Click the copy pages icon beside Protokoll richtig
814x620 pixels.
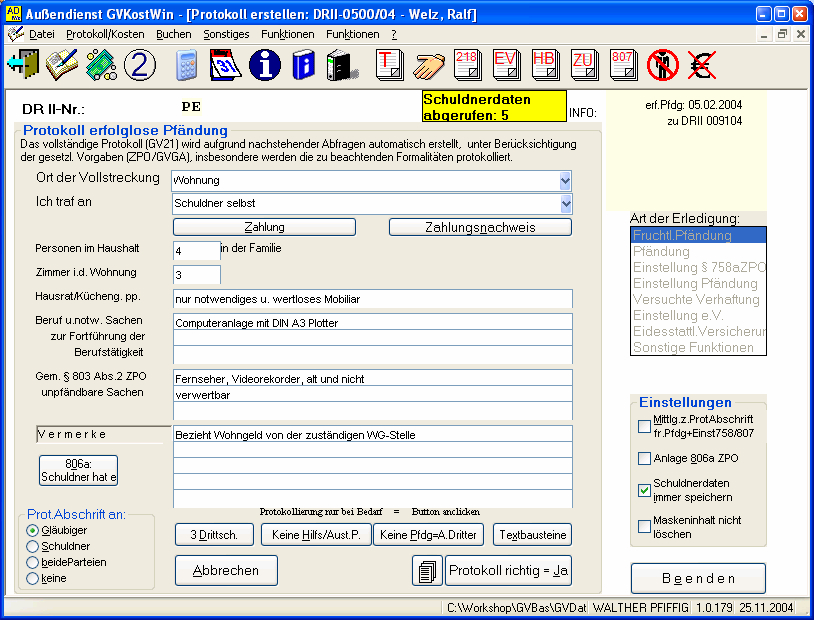point(427,571)
